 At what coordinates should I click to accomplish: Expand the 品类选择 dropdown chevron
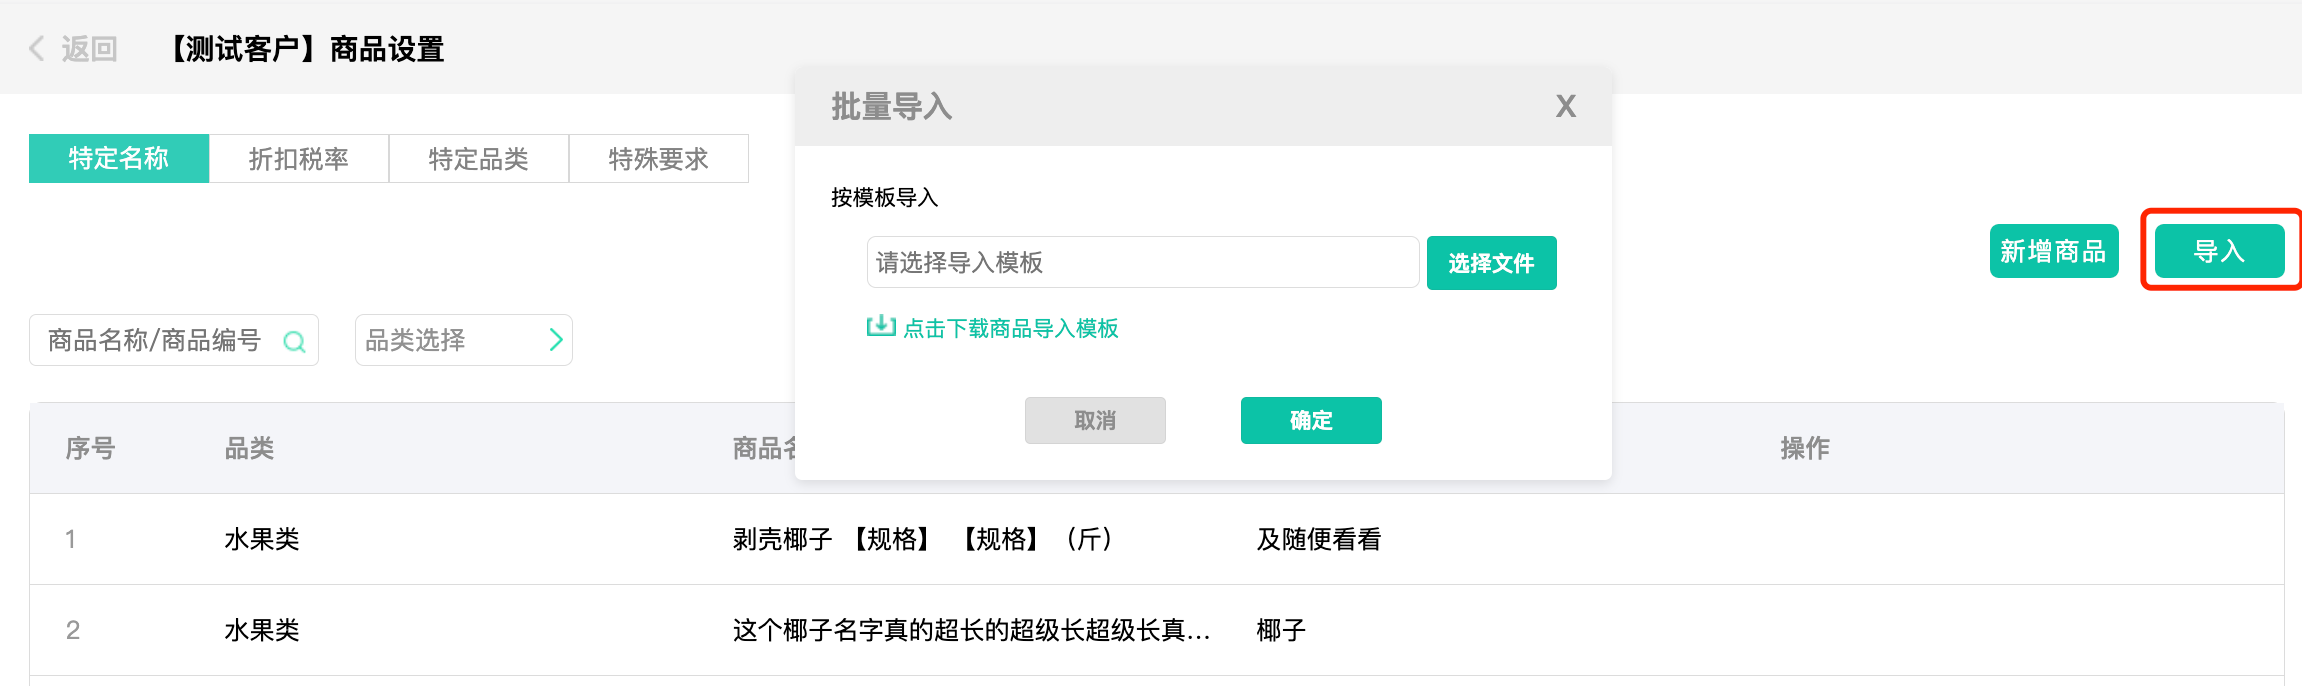click(556, 340)
